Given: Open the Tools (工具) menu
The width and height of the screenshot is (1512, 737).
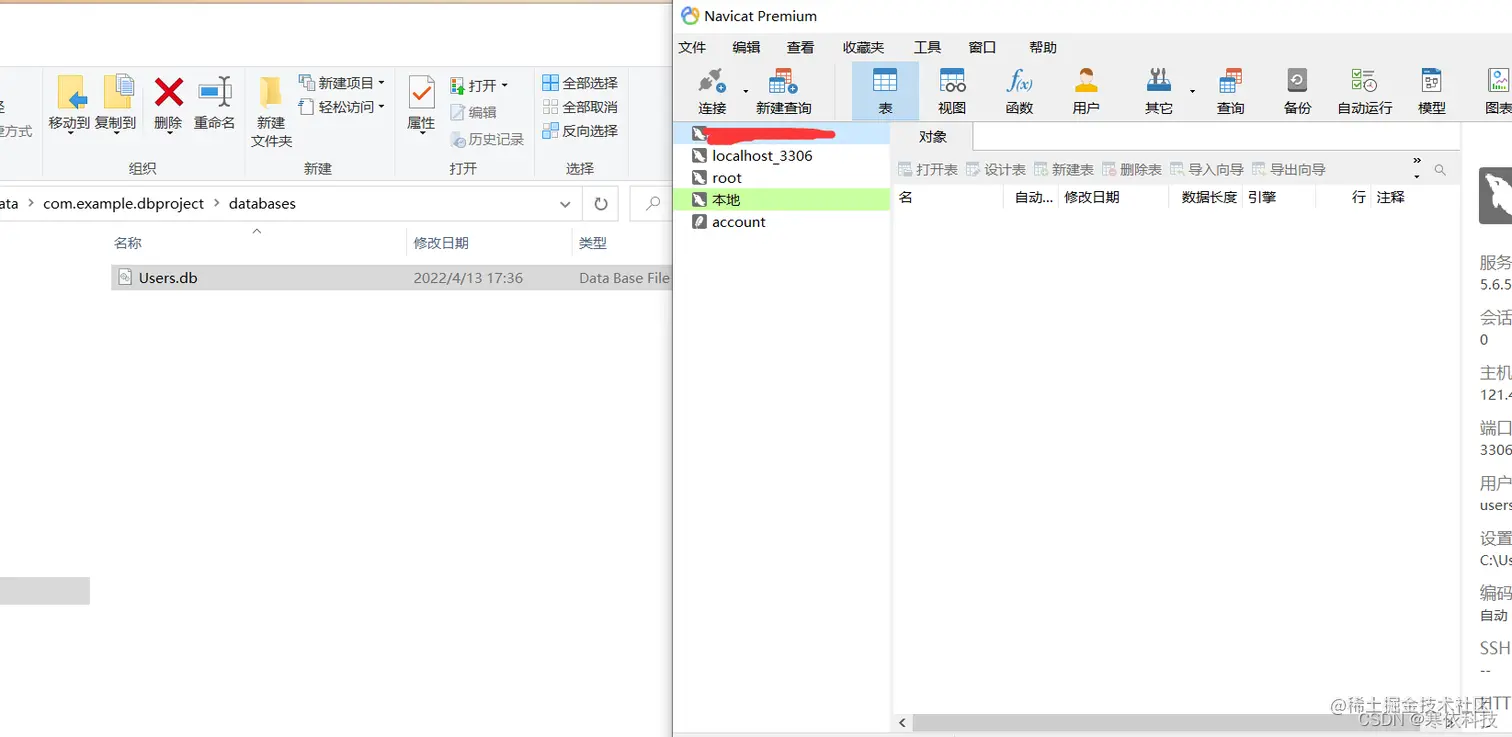Looking at the screenshot, I should pyautogui.click(x=927, y=47).
